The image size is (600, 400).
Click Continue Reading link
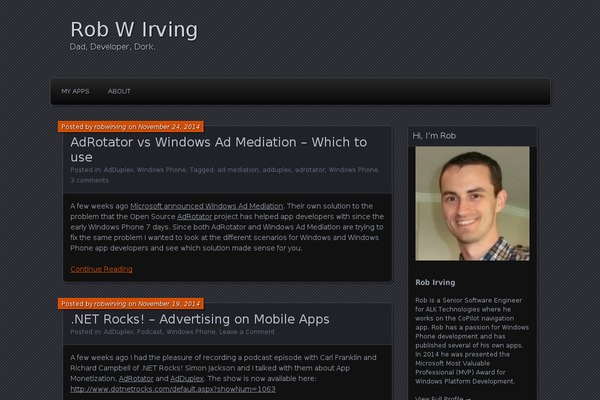(101, 269)
